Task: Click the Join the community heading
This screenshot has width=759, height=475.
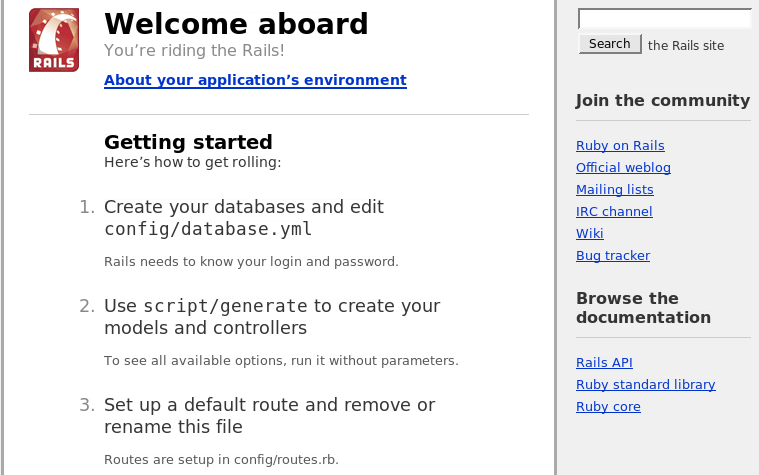Action: tap(663, 101)
